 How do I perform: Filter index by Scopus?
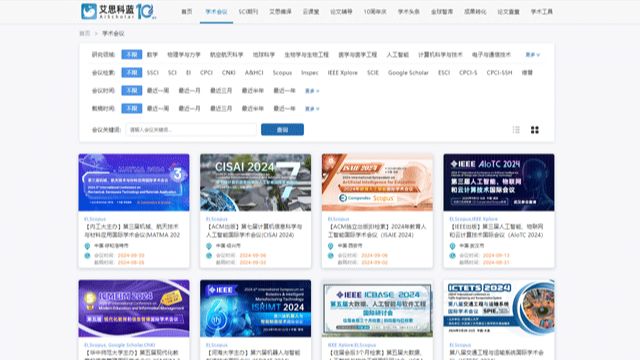point(282,73)
